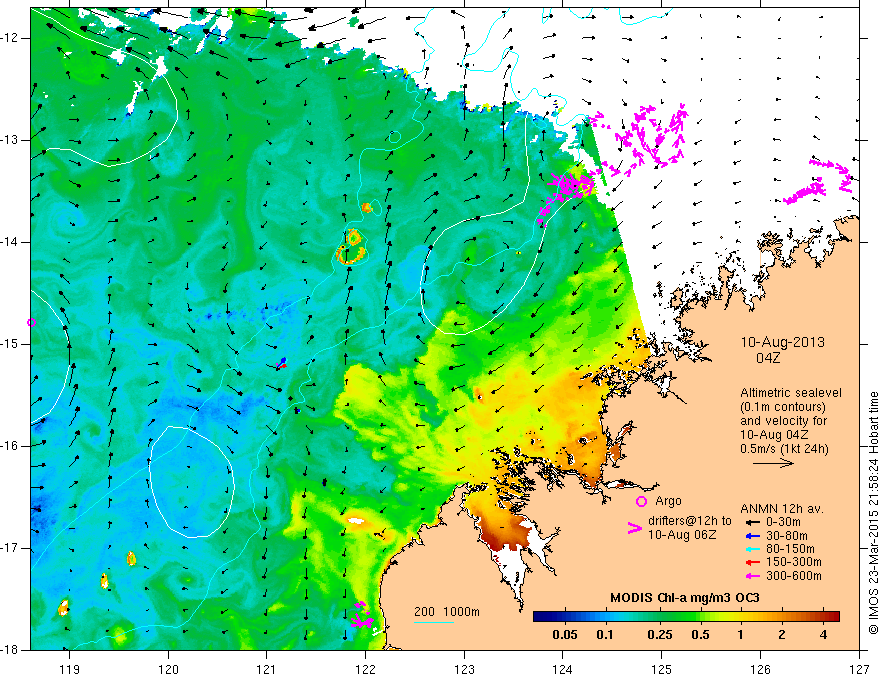Click the magenta 300-600m arrow legend icon
The width and height of the screenshot is (880, 680).
pos(752,576)
